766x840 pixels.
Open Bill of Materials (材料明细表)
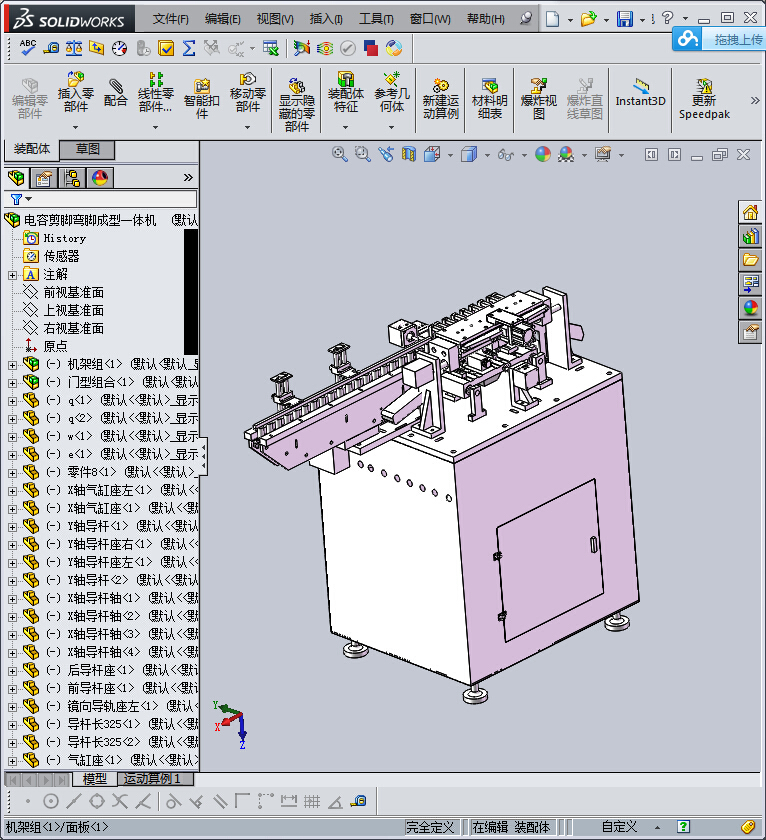tap(490, 99)
